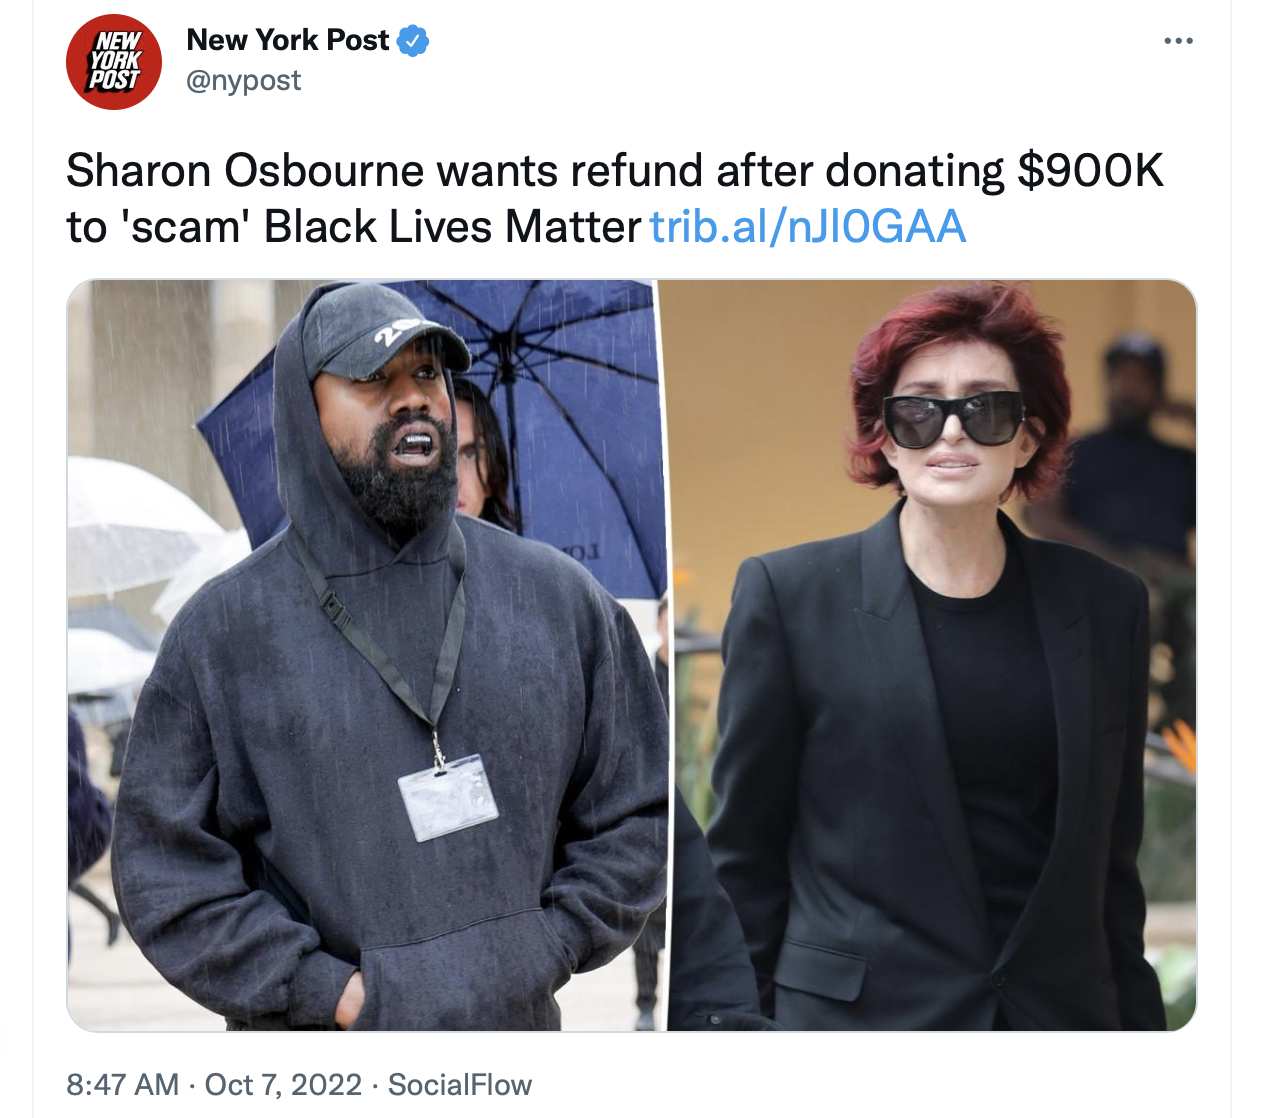Image resolution: width=1280 pixels, height=1118 pixels.
Task: Click the ID badge on the lanyard
Action: click(x=448, y=797)
